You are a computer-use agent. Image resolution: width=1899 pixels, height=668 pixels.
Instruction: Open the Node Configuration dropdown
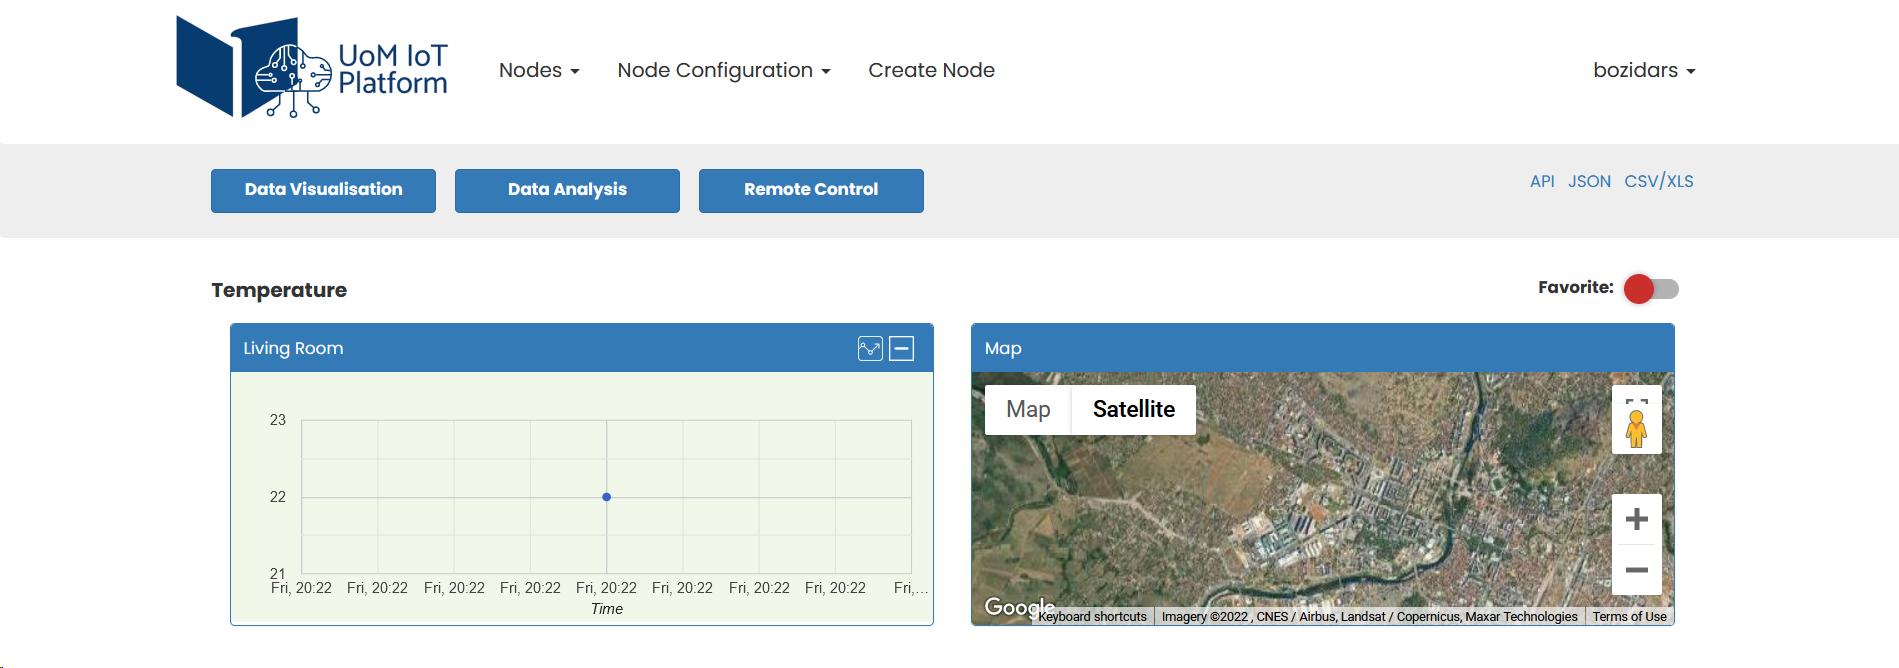(723, 71)
